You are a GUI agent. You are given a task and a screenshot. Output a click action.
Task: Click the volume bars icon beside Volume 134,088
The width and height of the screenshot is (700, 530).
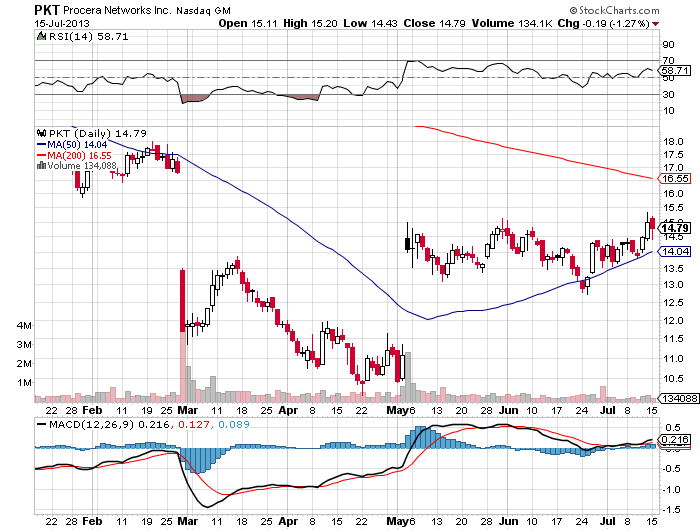tap(42, 165)
